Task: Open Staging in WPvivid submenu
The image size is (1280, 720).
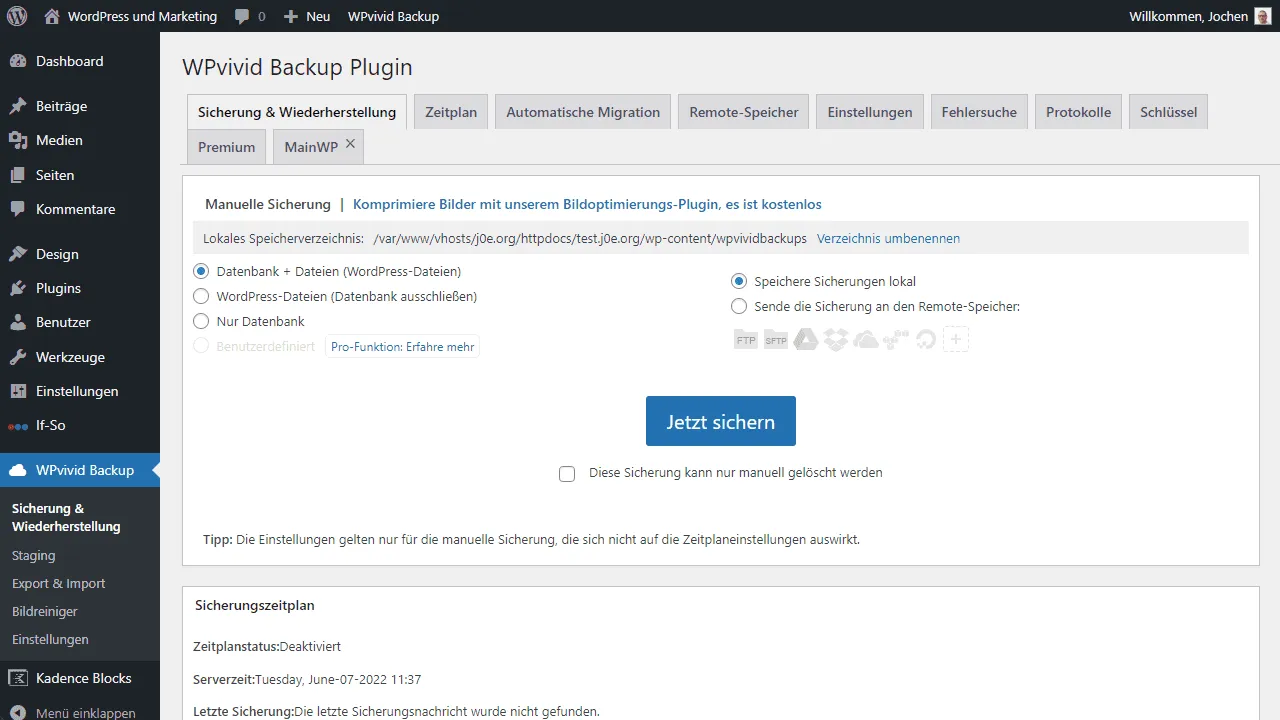Action: coord(34,555)
